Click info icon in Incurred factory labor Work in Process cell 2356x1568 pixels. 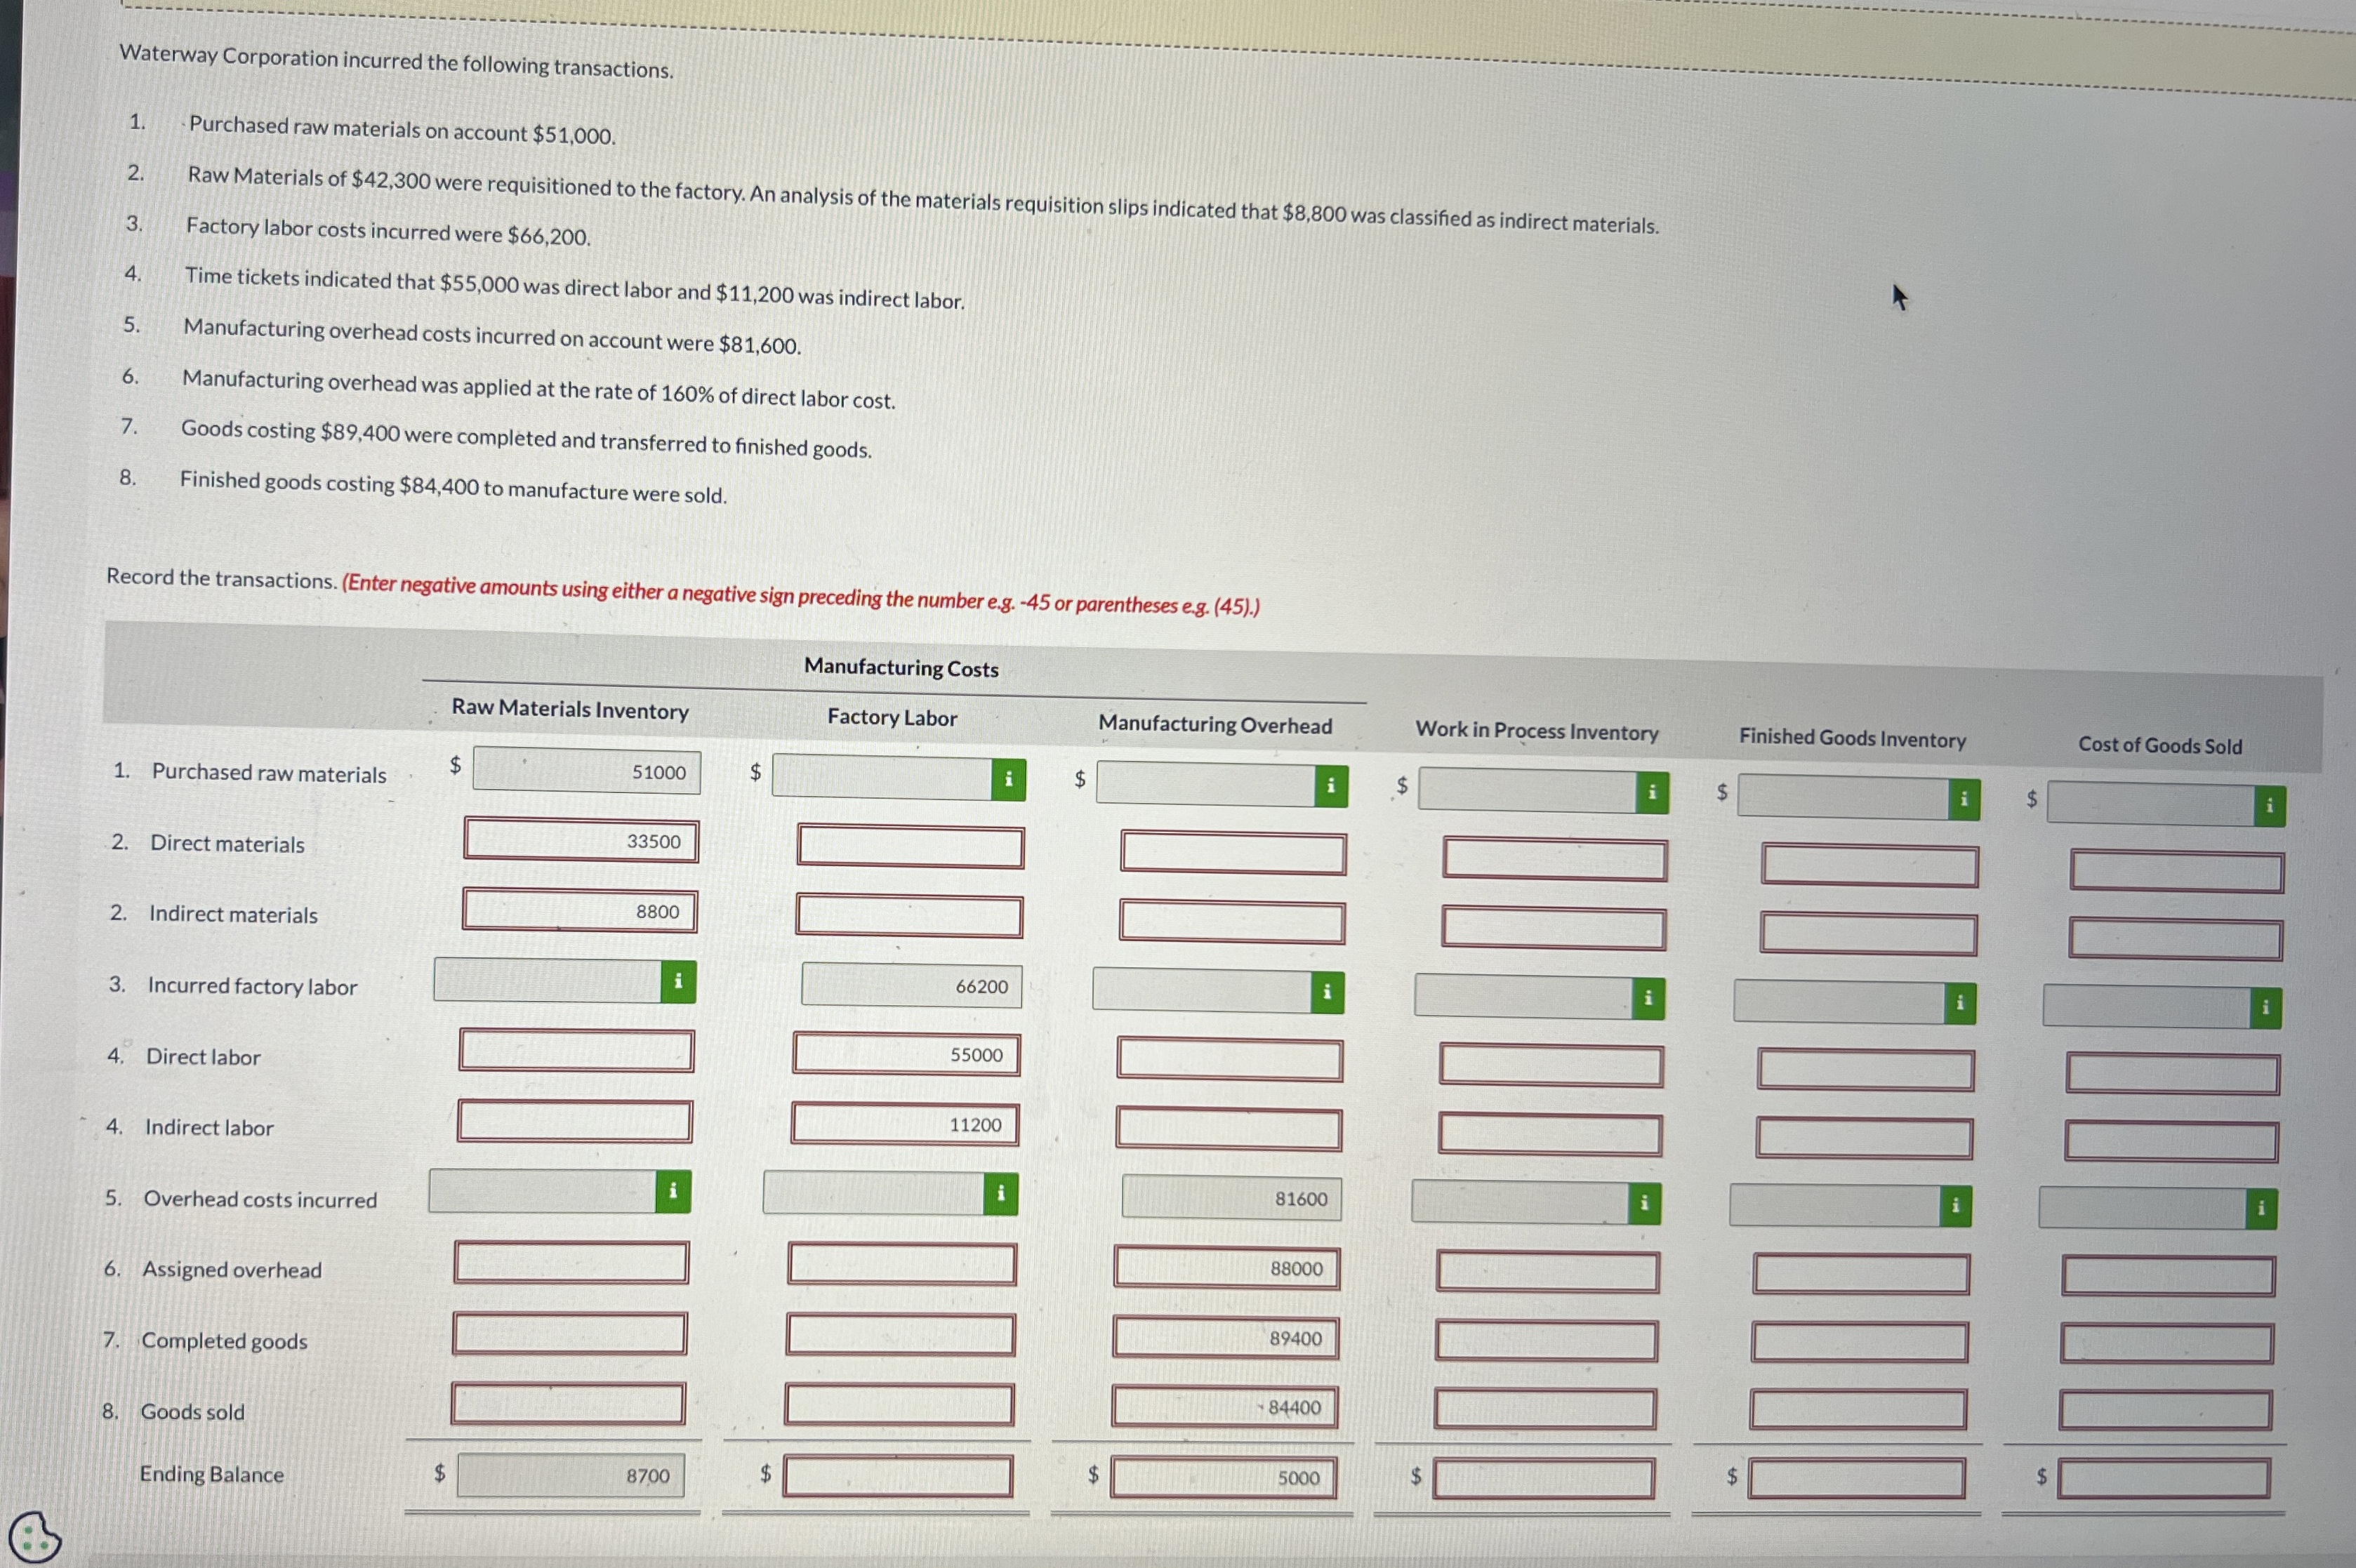[x=1648, y=998]
